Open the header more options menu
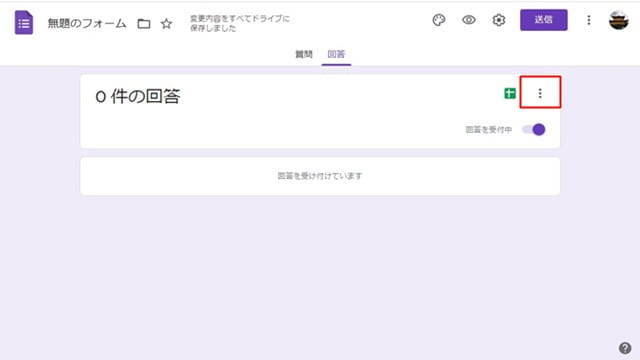Screen dimensions: 640x360 (x=589, y=20)
